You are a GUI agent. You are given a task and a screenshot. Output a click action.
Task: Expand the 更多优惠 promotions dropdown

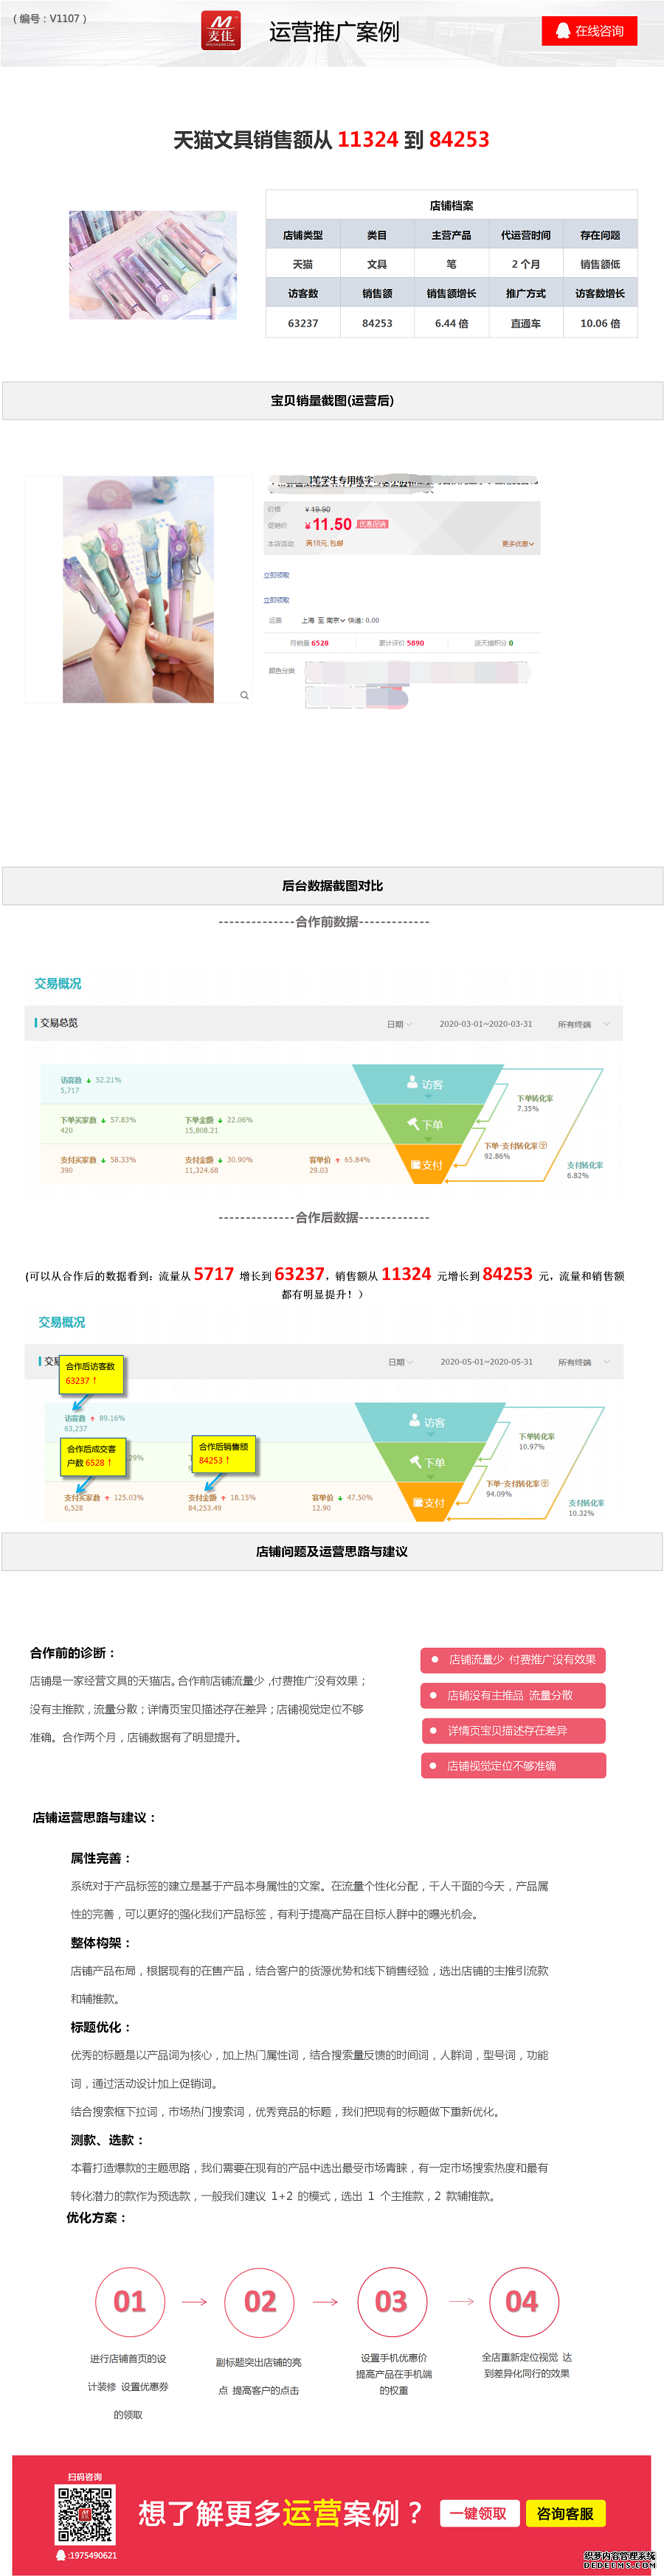[518, 544]
